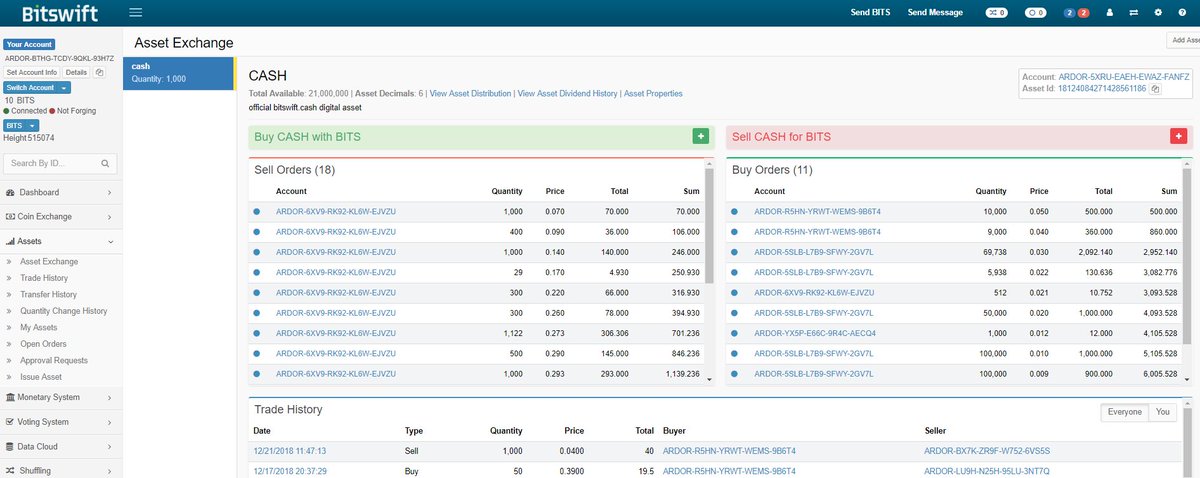Open Asset Id 18124084271428561186 link

click(x=1103, y=89)
